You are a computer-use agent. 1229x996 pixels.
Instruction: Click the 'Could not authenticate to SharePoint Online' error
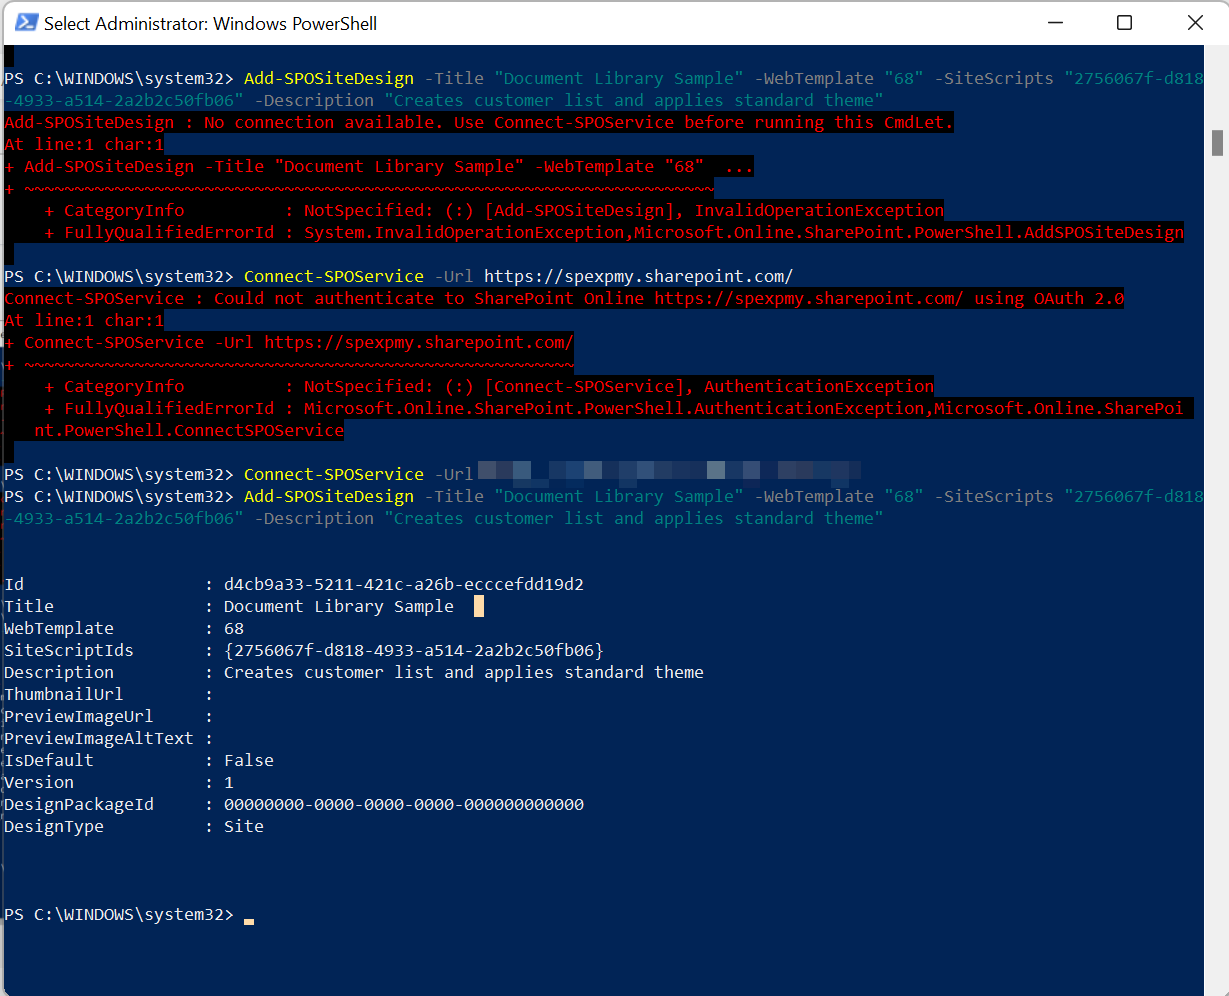point(564,298)
